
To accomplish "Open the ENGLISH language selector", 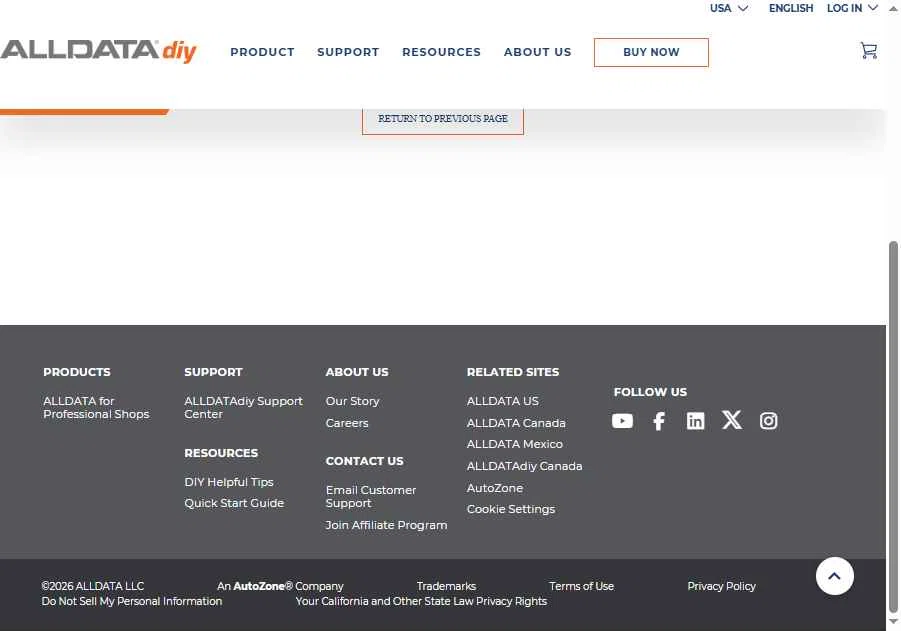I will pos(791,8).
